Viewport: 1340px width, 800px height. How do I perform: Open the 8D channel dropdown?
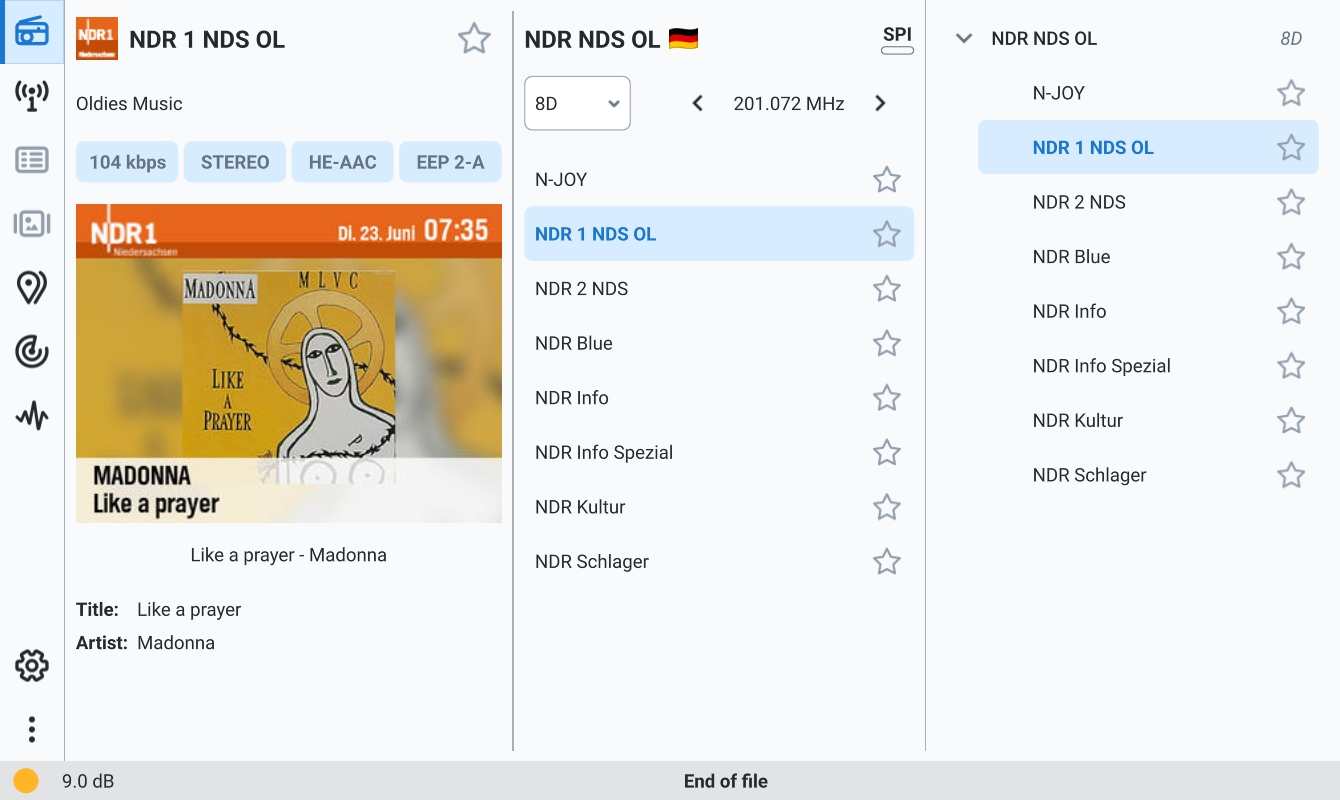(x=577, y=103)
